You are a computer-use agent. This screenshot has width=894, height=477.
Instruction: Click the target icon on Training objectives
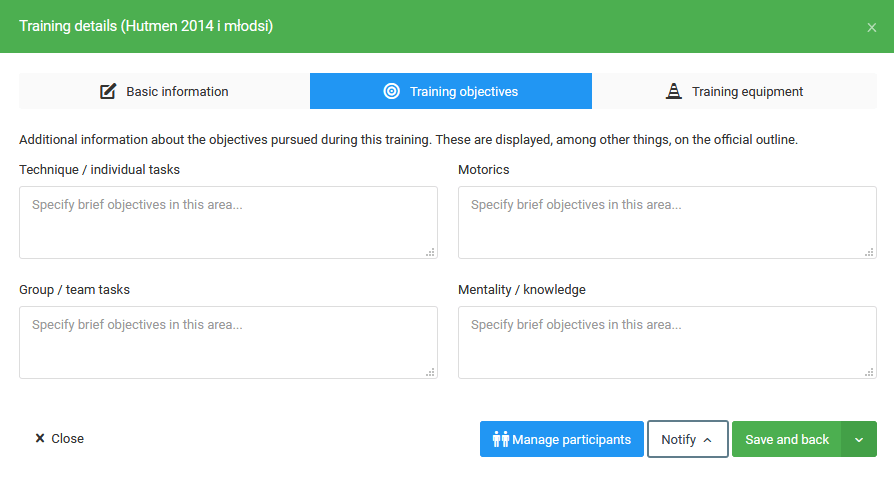pos(392,91)
